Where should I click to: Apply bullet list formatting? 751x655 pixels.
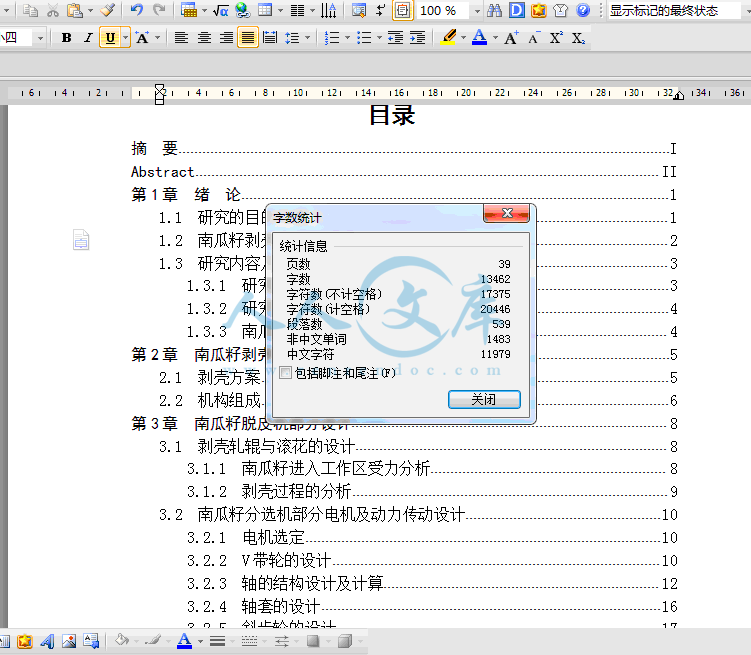click(x=364, y=37)
